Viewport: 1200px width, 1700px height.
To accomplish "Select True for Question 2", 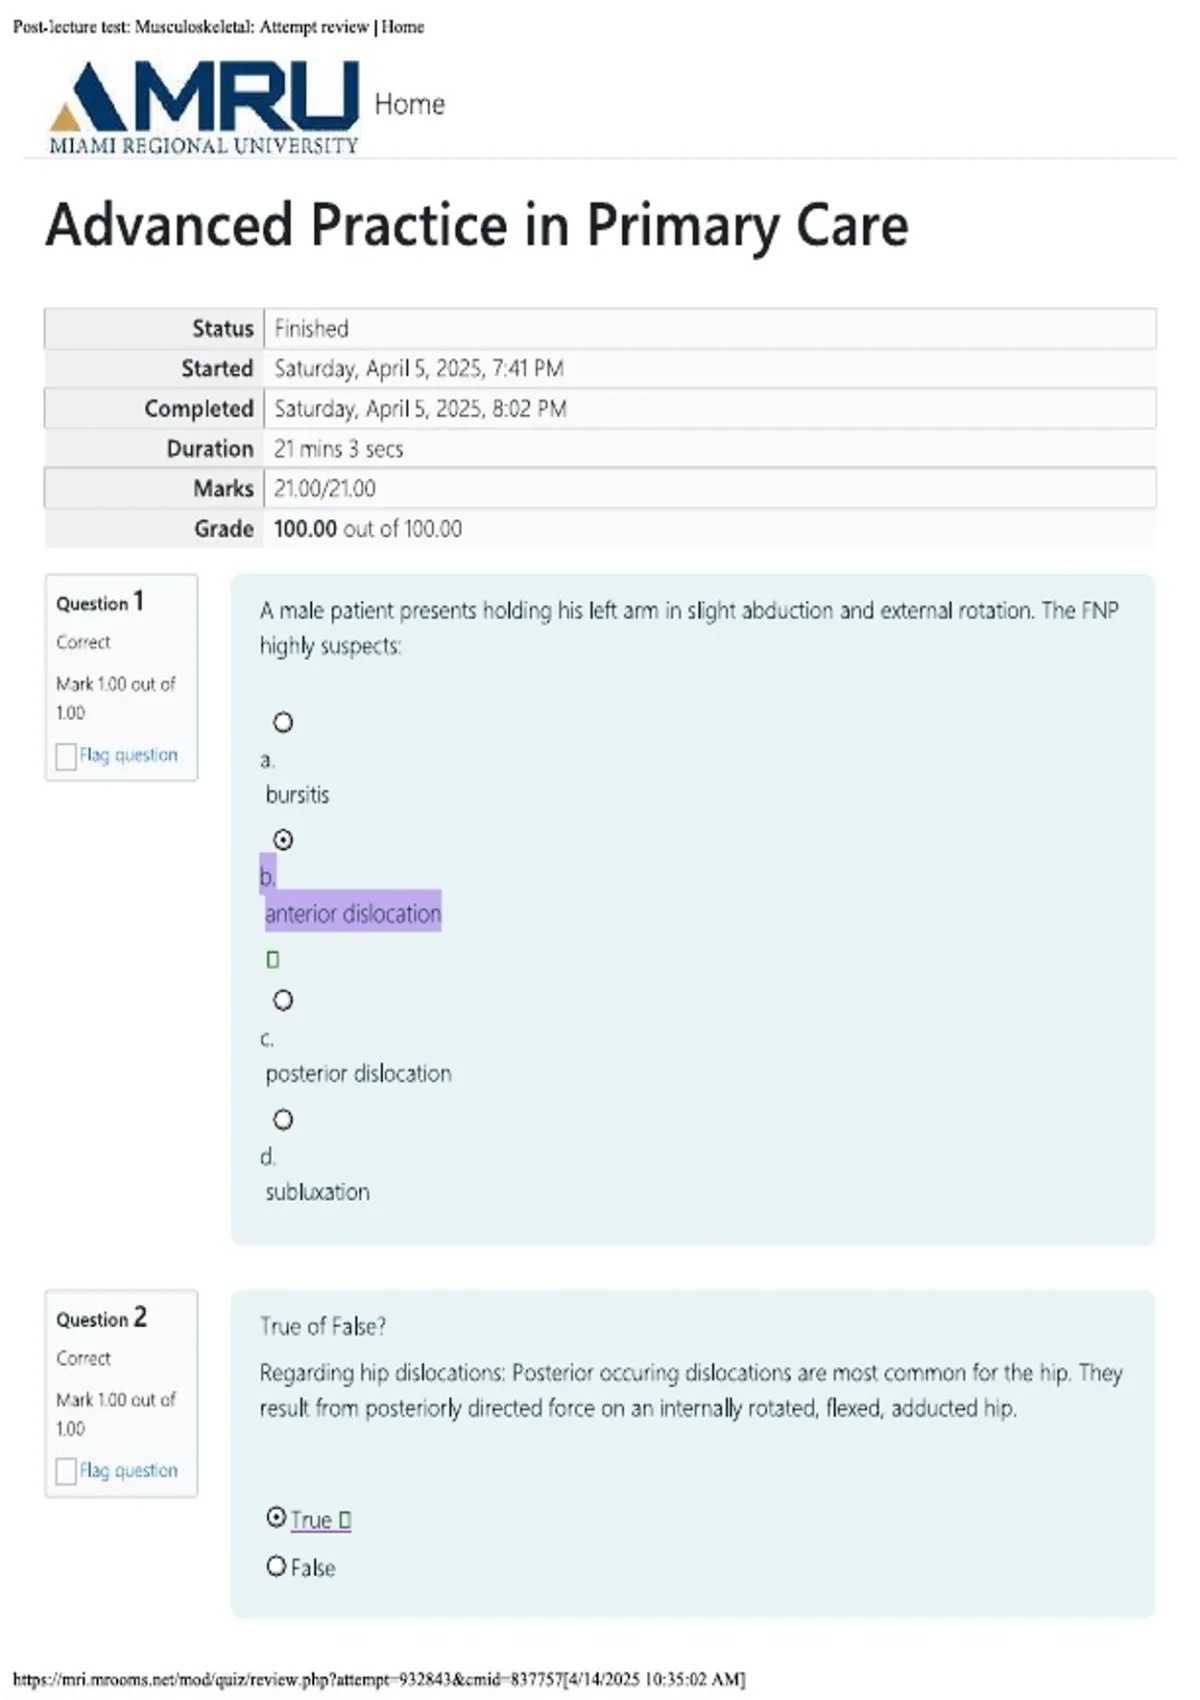I will 276,1518.
